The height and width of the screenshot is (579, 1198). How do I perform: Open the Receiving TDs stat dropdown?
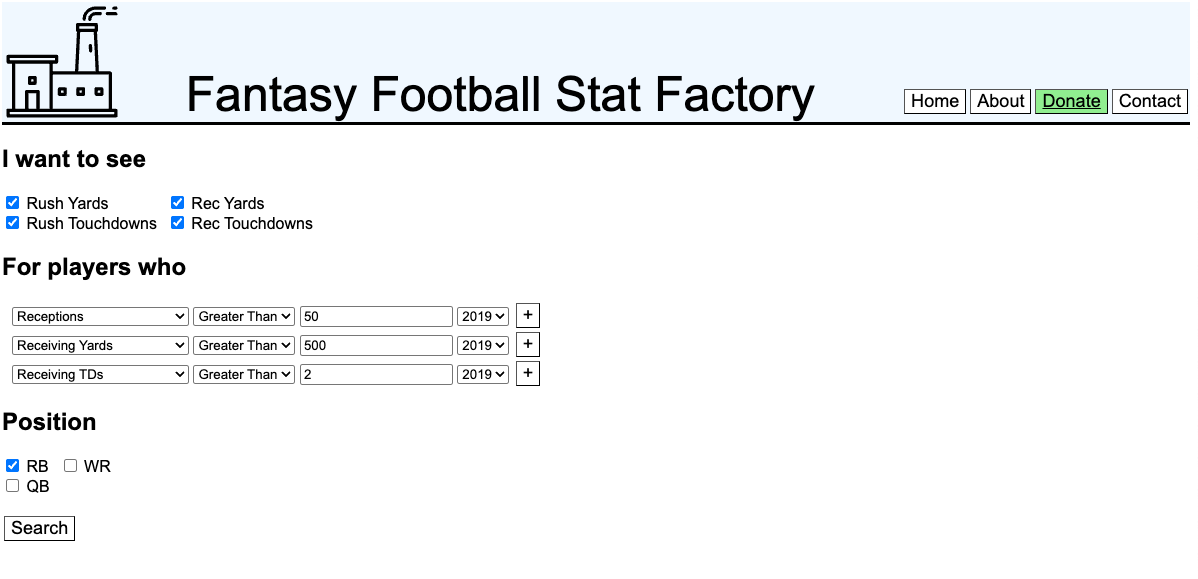tap(100, 374)
